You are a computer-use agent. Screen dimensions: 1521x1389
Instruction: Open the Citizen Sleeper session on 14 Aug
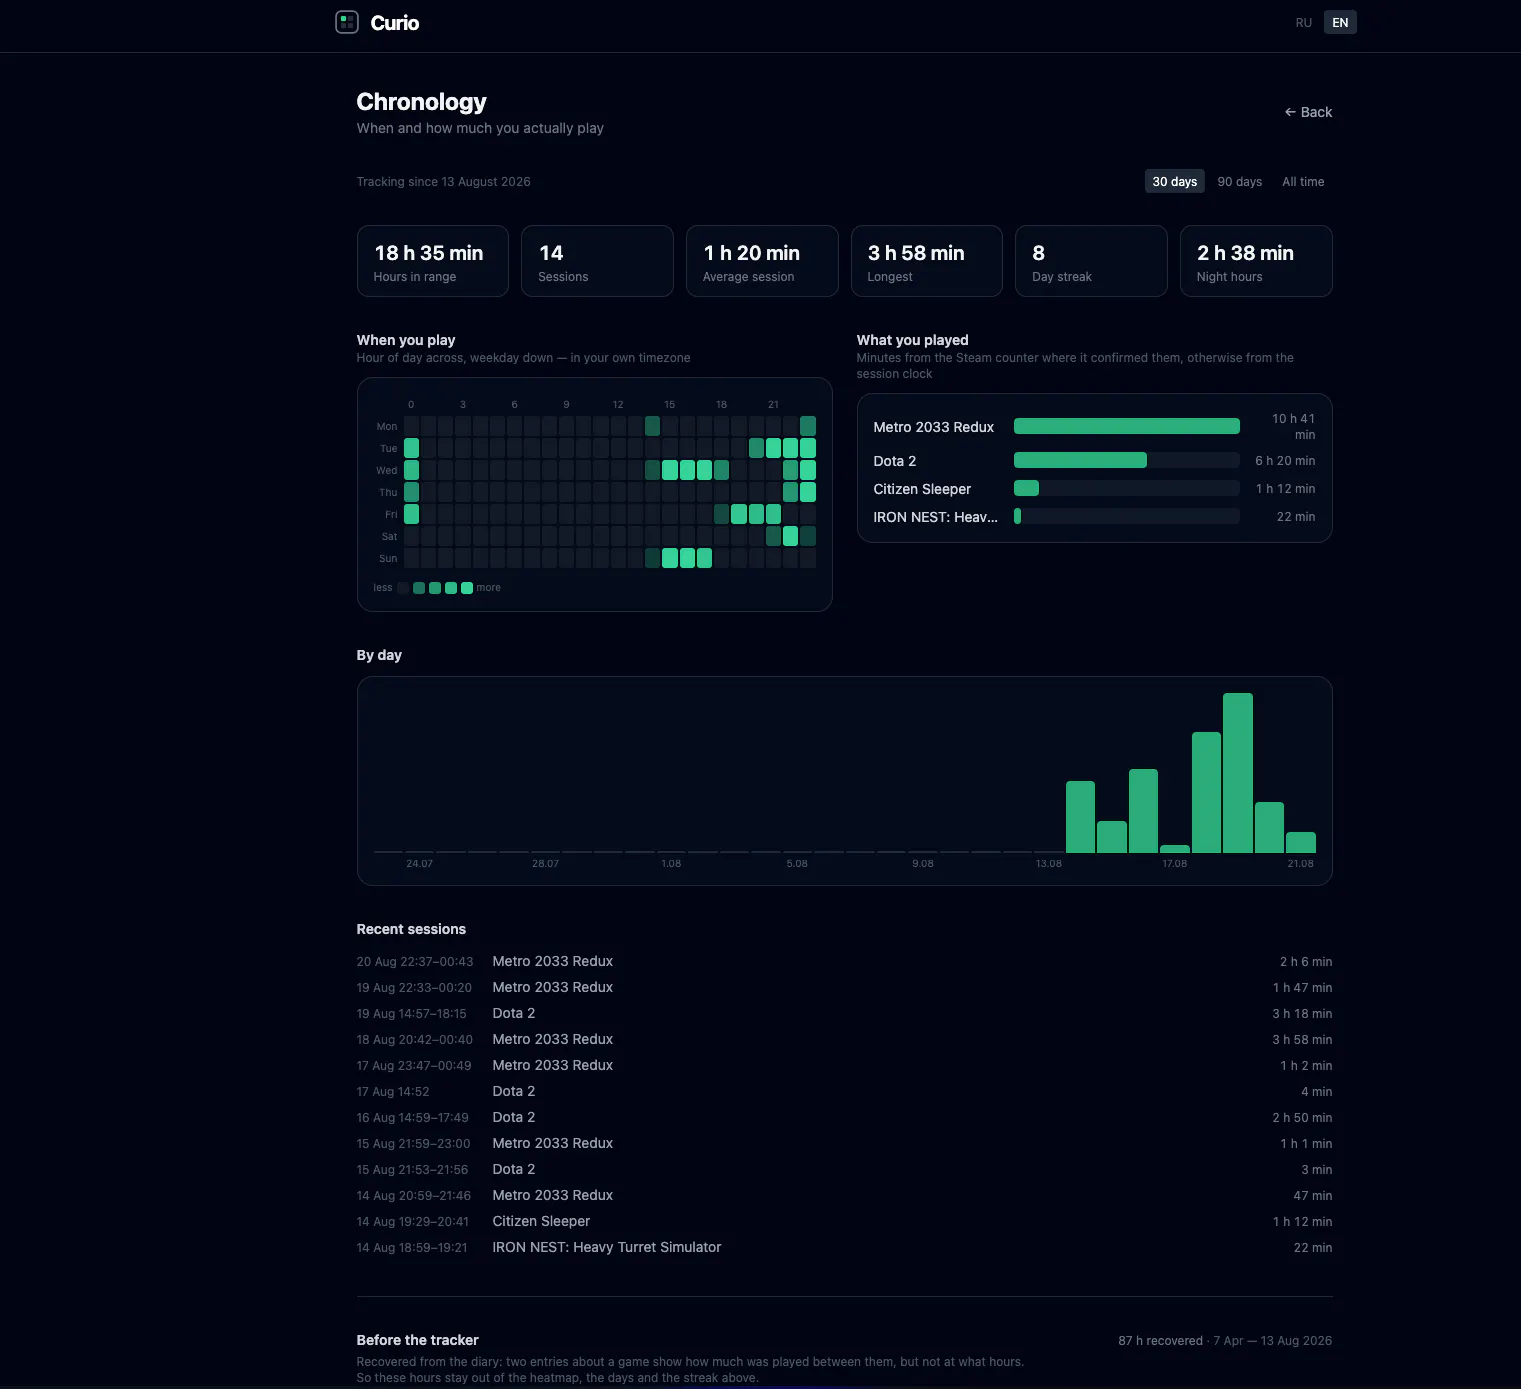tap(844, 1221)
